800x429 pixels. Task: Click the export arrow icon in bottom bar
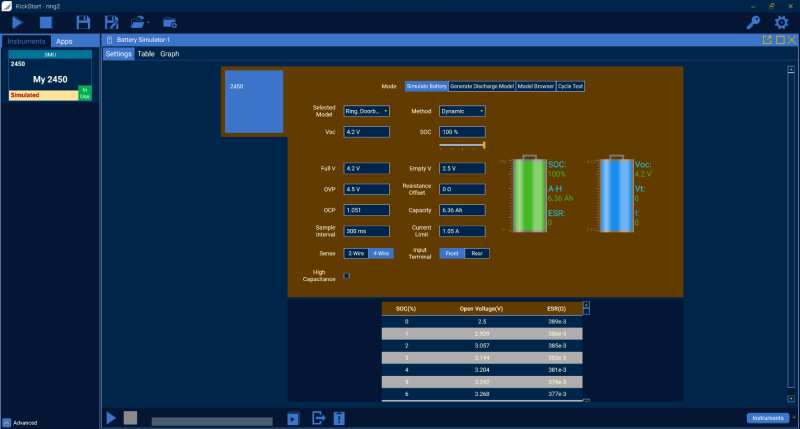(x=319, y=418)
